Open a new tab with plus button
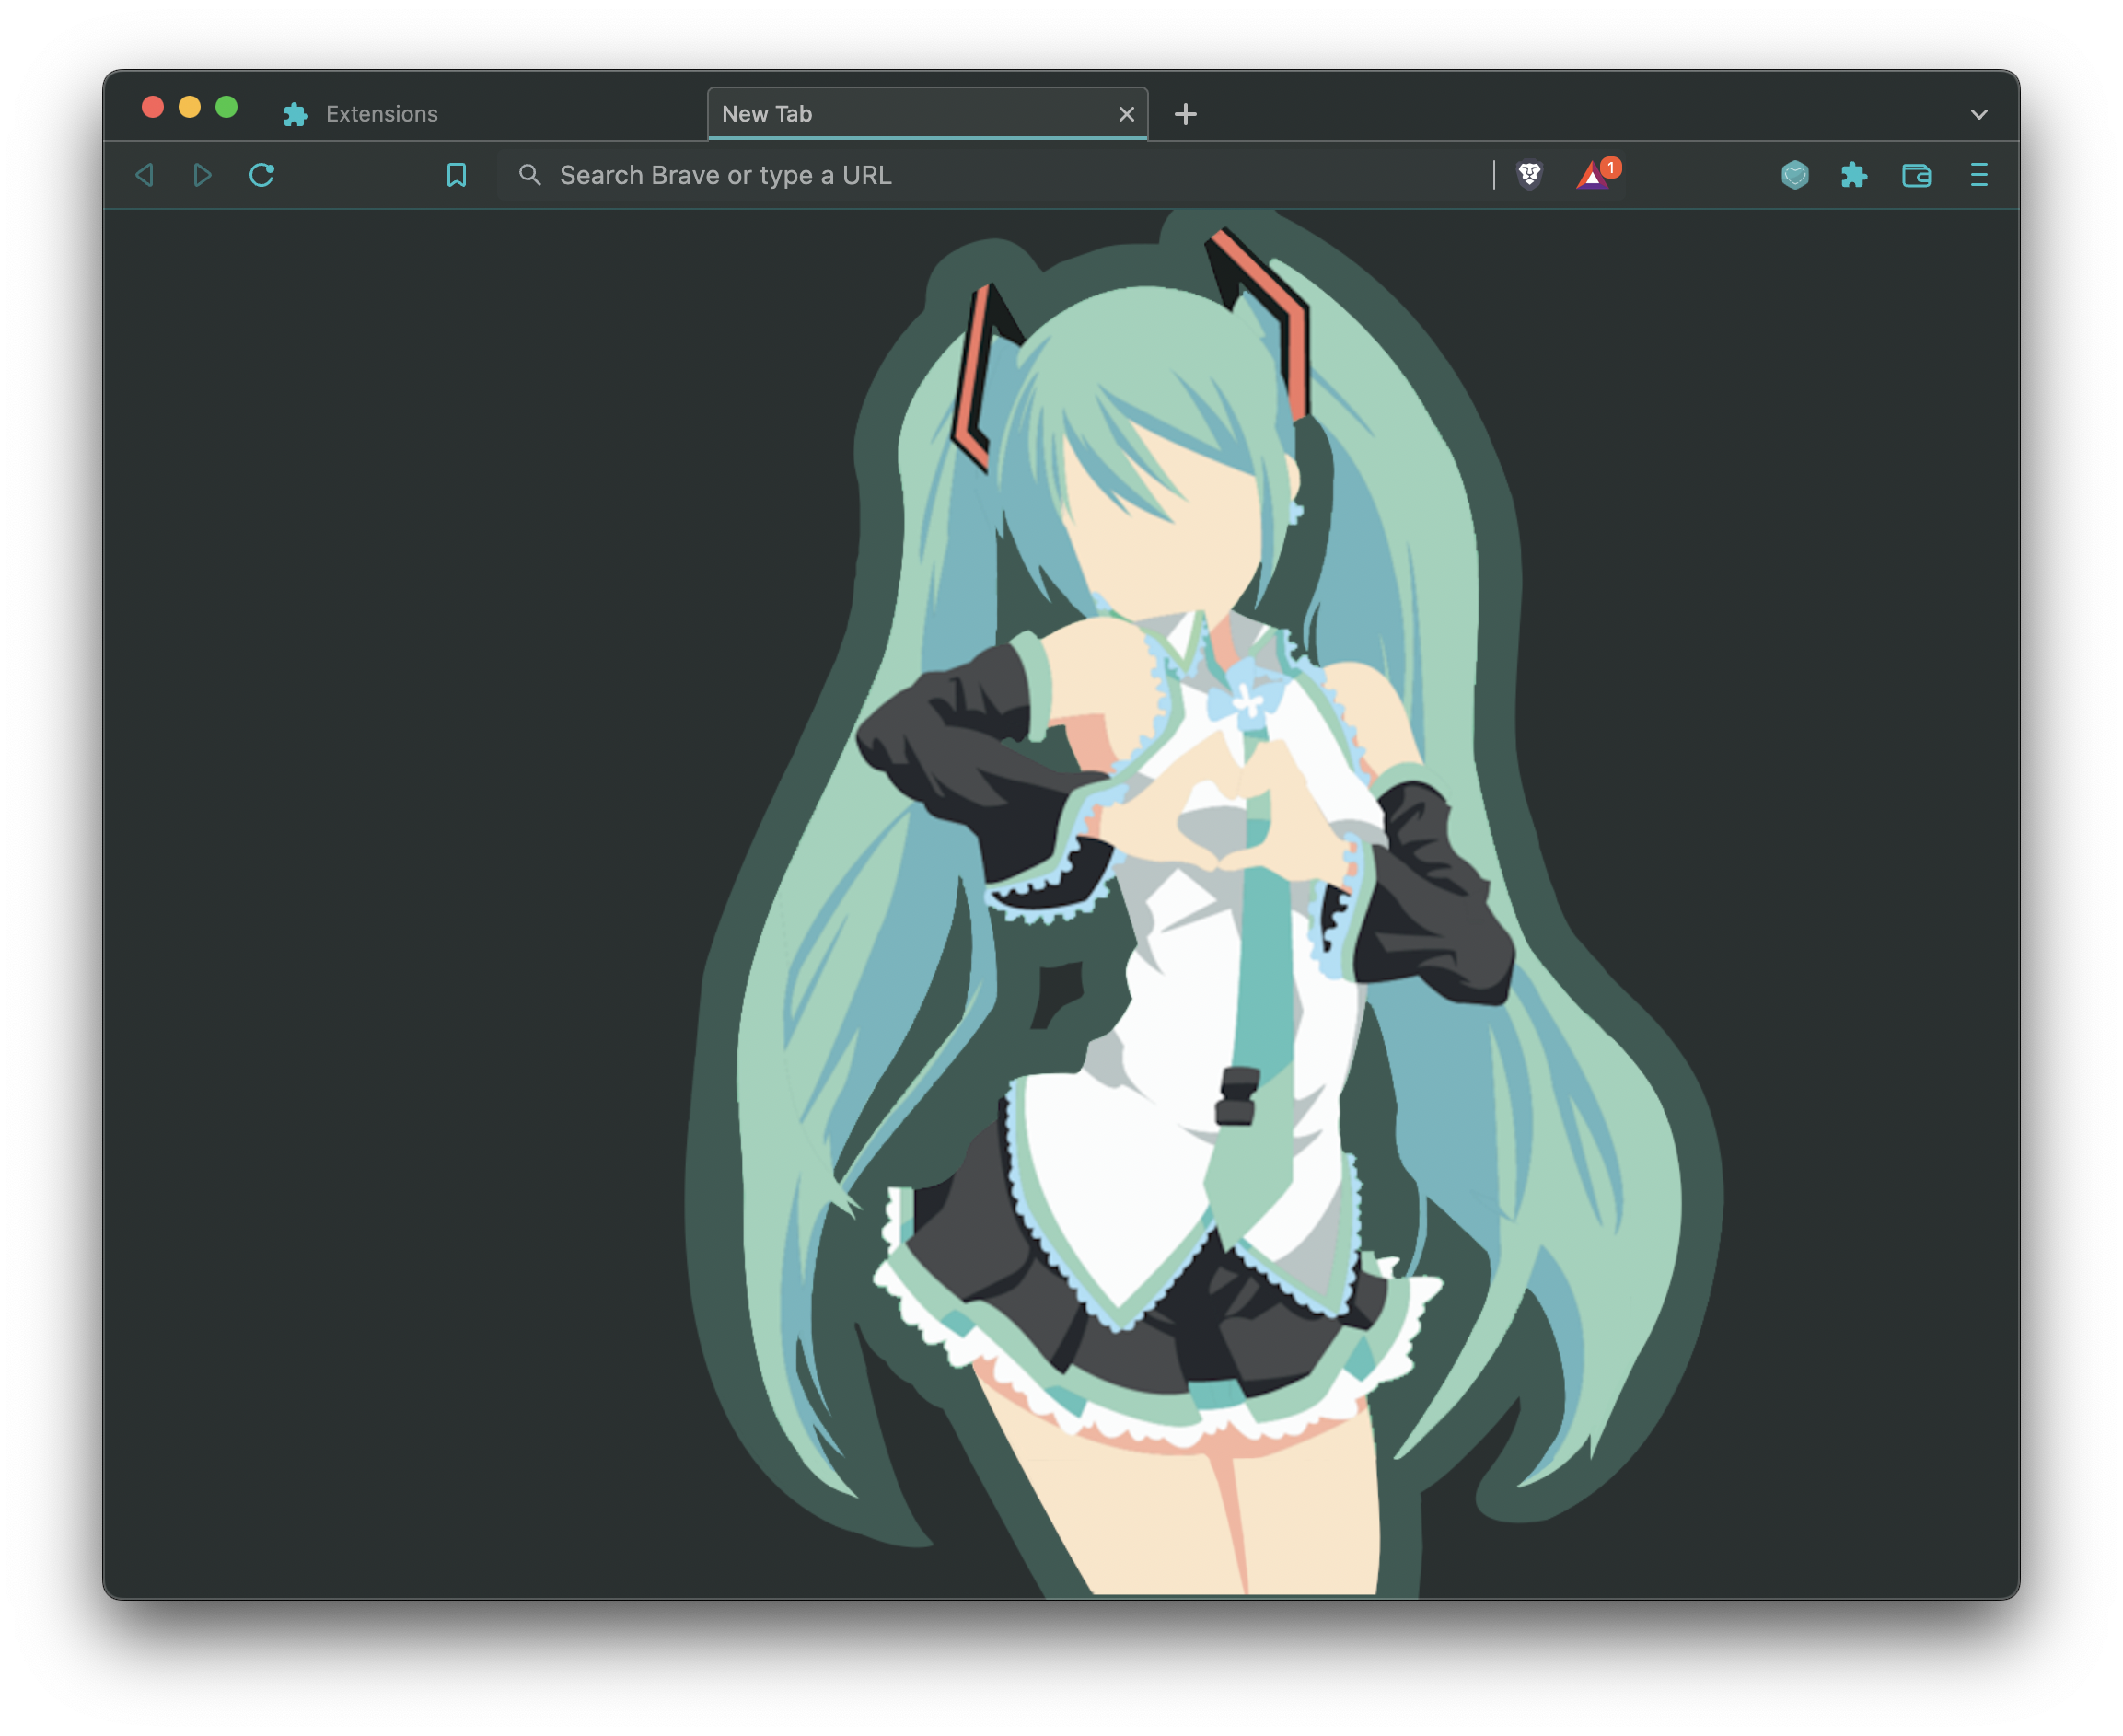This screenshot has height=1736, width=2123. click(x=1185, y=114)
